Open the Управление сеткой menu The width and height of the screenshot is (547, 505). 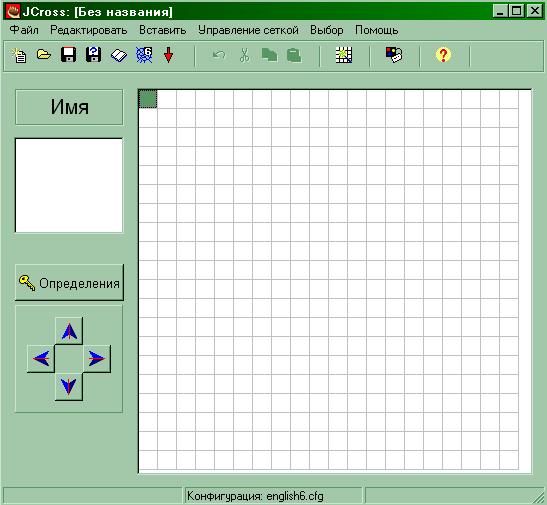tap(248, 30)
